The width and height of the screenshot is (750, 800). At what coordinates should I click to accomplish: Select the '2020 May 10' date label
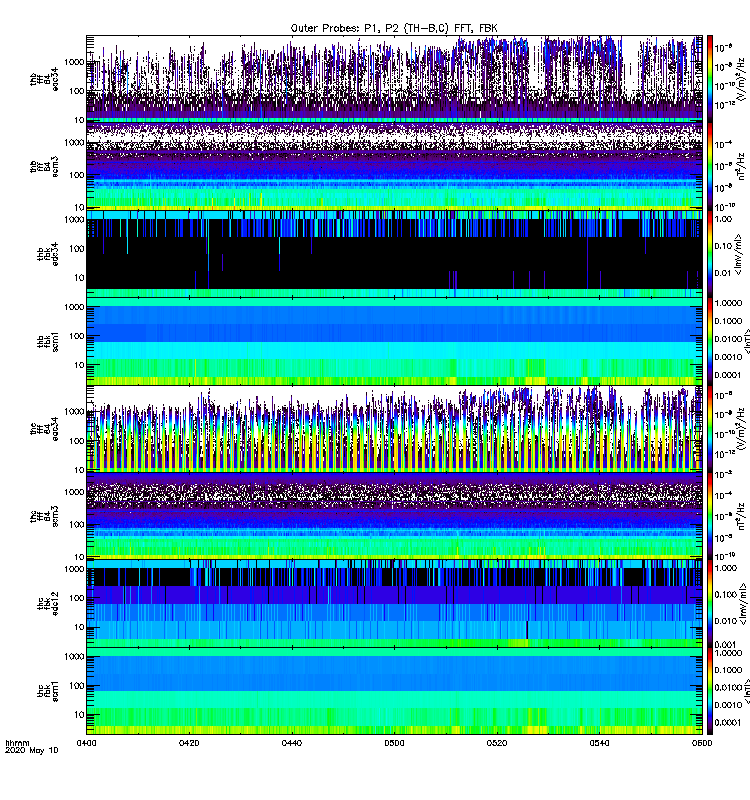point(32,750)
